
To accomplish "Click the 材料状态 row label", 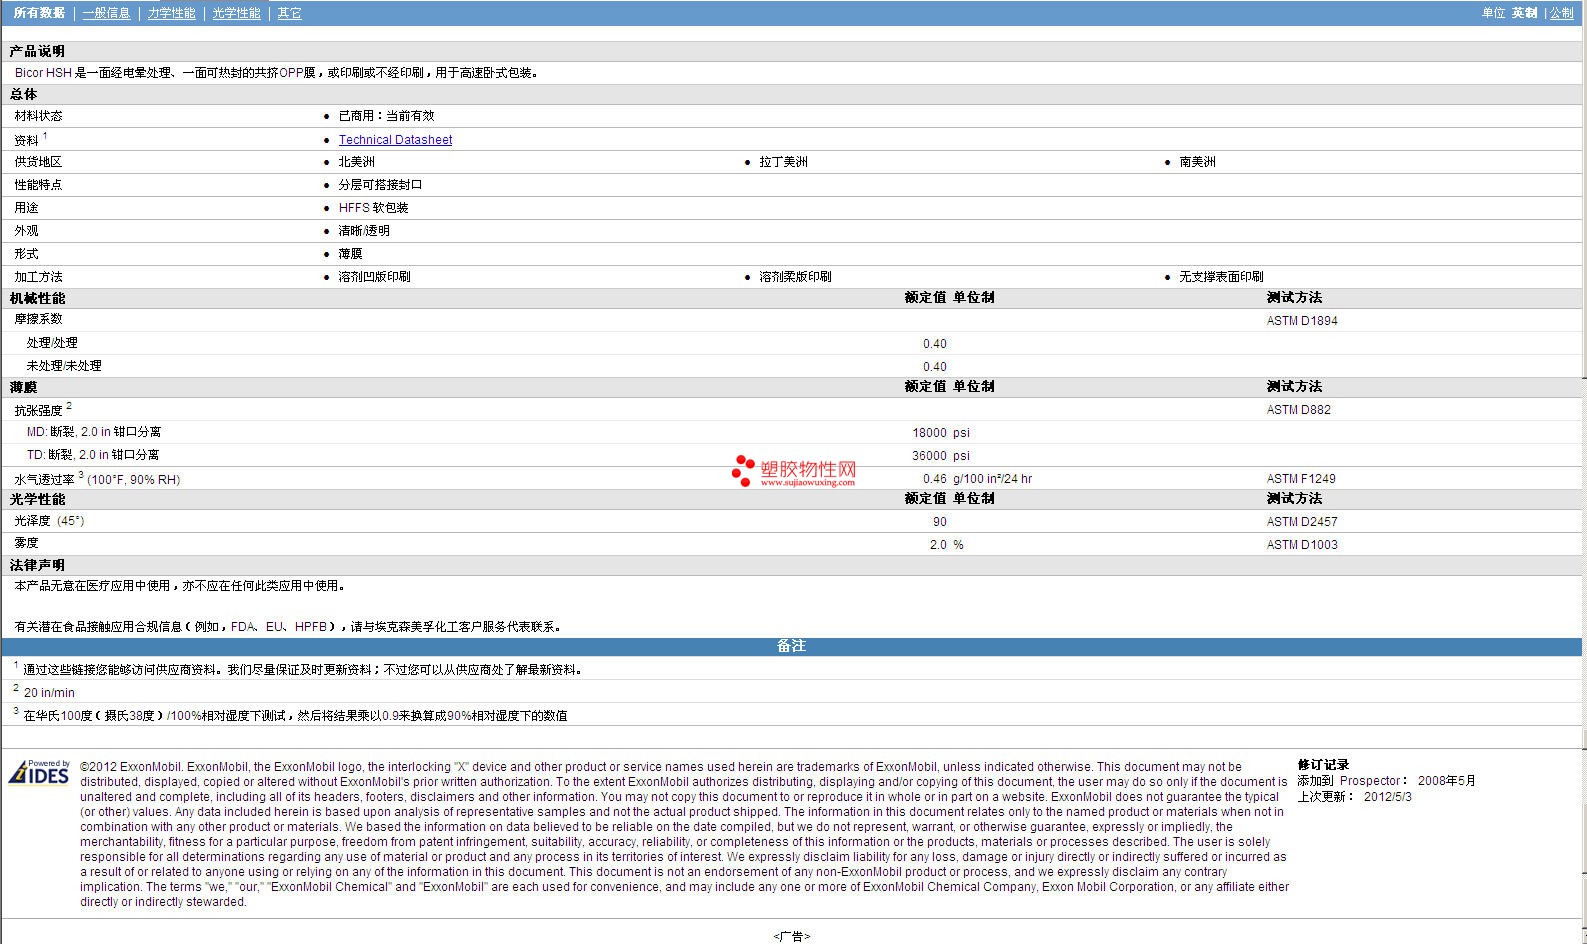I will (38, 116).
